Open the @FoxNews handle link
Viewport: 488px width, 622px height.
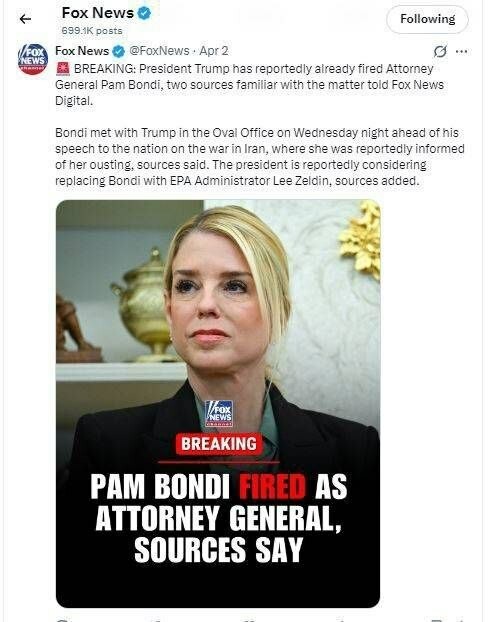pos(159,51)
